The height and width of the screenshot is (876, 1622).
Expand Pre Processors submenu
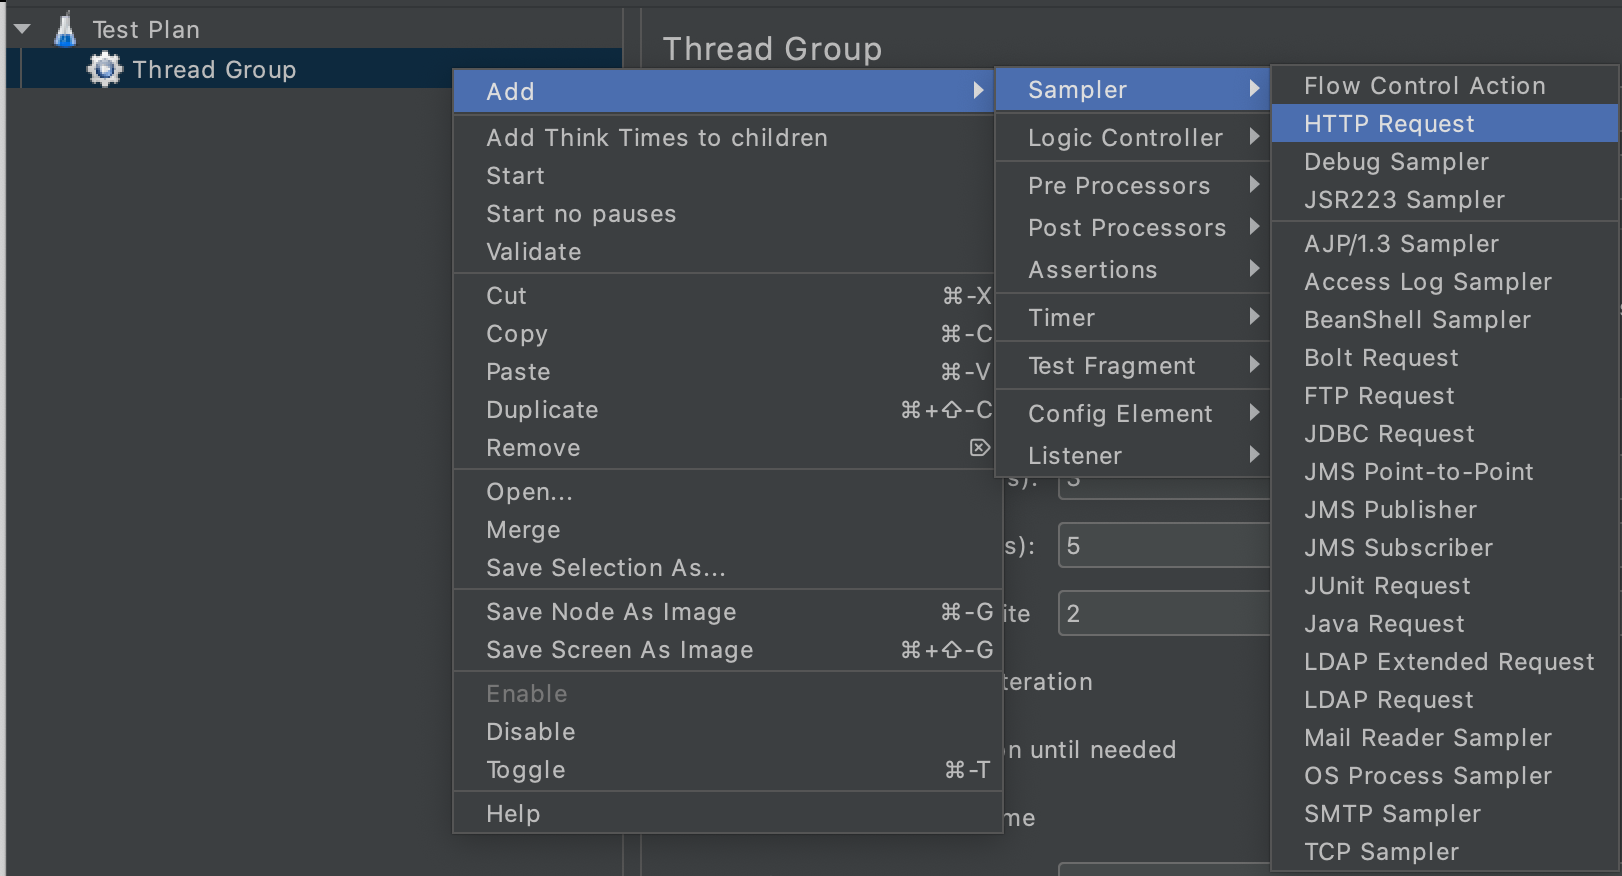1133,185
